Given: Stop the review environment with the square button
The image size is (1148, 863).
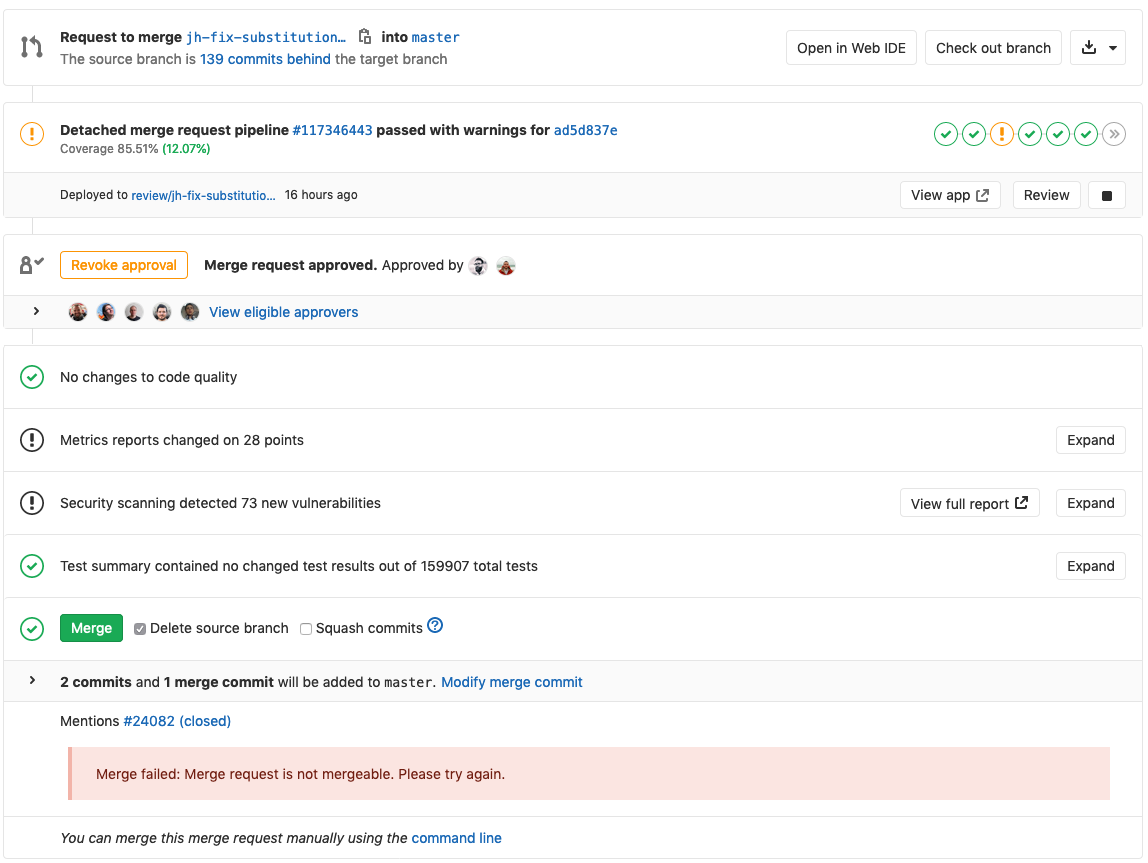Looking at the screenshot, I should pyautogui.click(x=1107, y=196).
